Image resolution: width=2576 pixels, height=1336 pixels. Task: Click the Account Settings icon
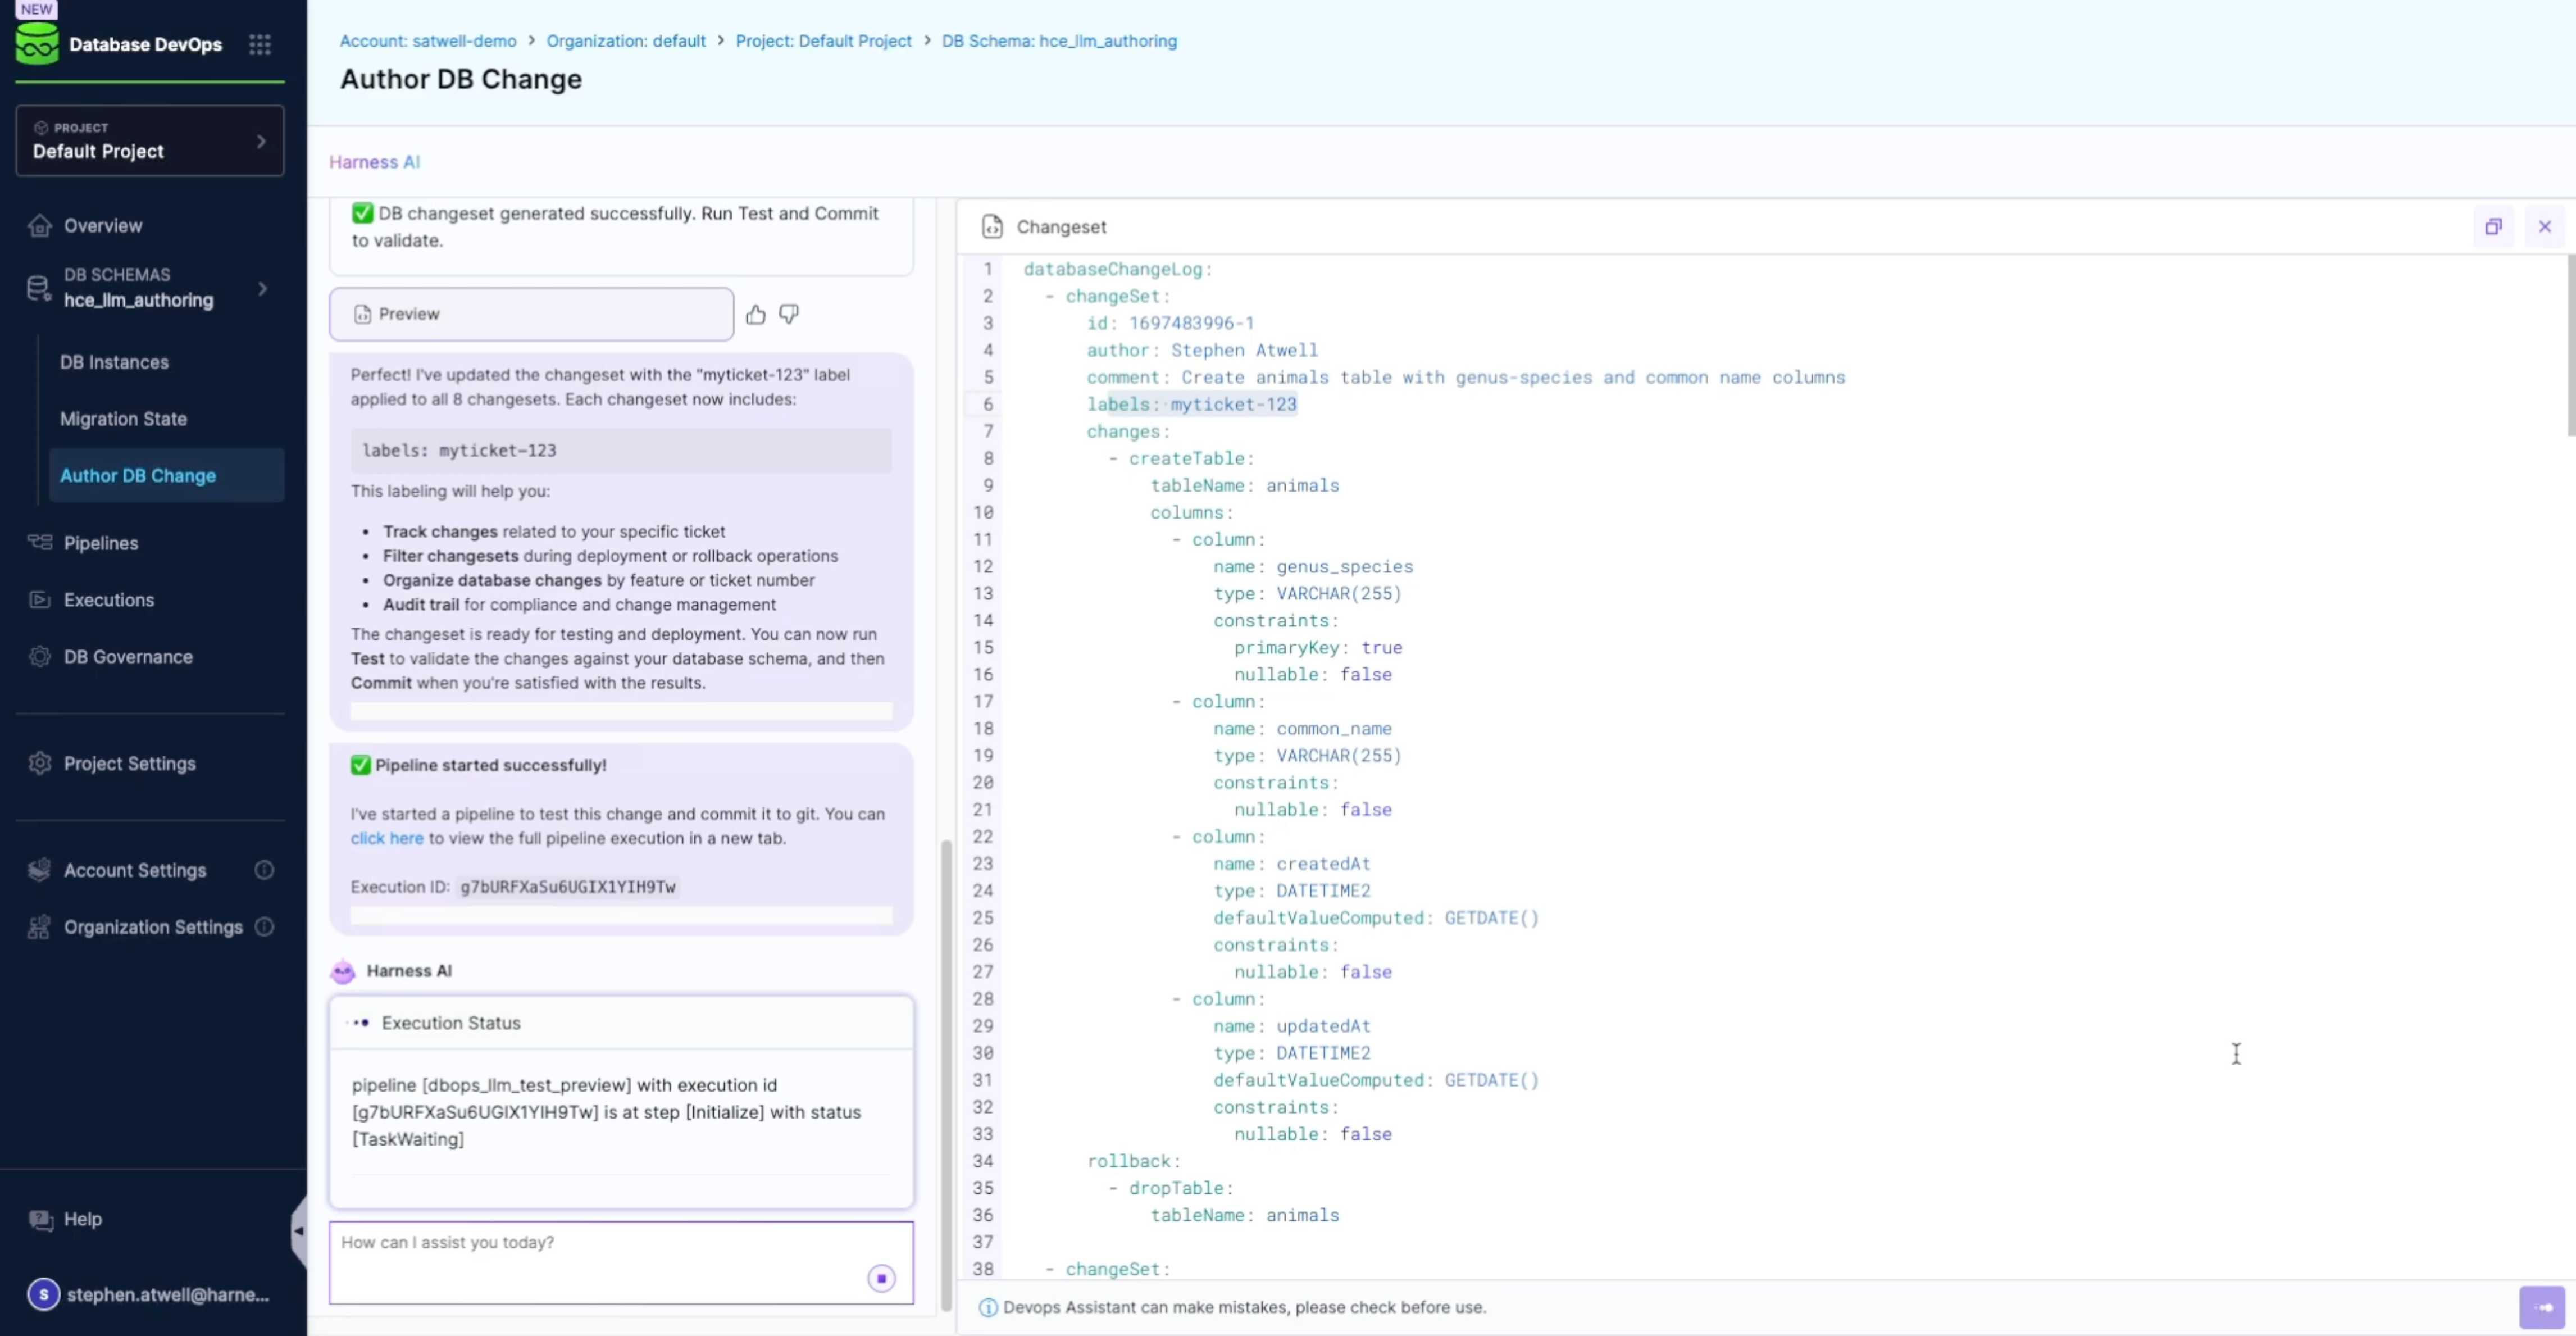(x=40, y=871)
